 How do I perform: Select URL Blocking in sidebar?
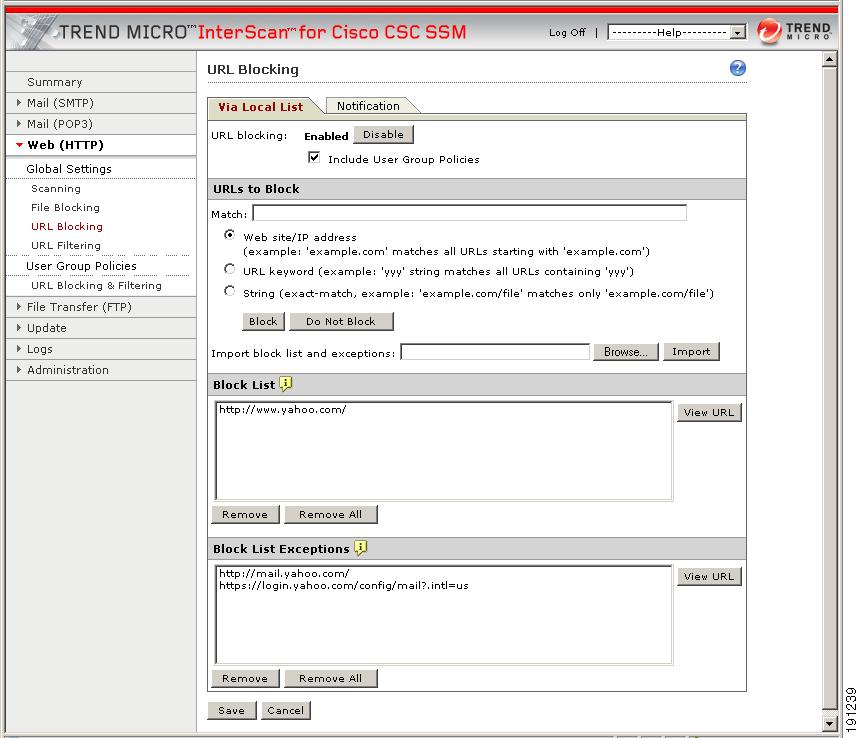click(67, 226)
